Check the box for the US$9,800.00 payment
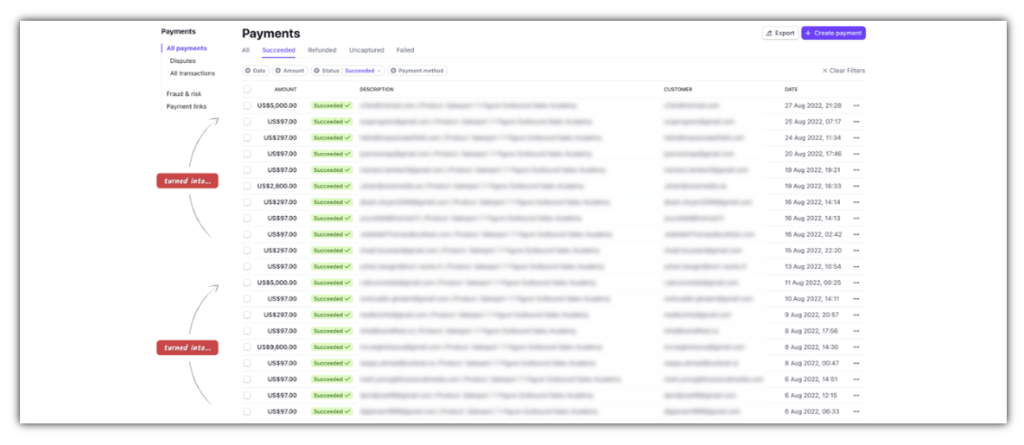 tap(247, 347)
